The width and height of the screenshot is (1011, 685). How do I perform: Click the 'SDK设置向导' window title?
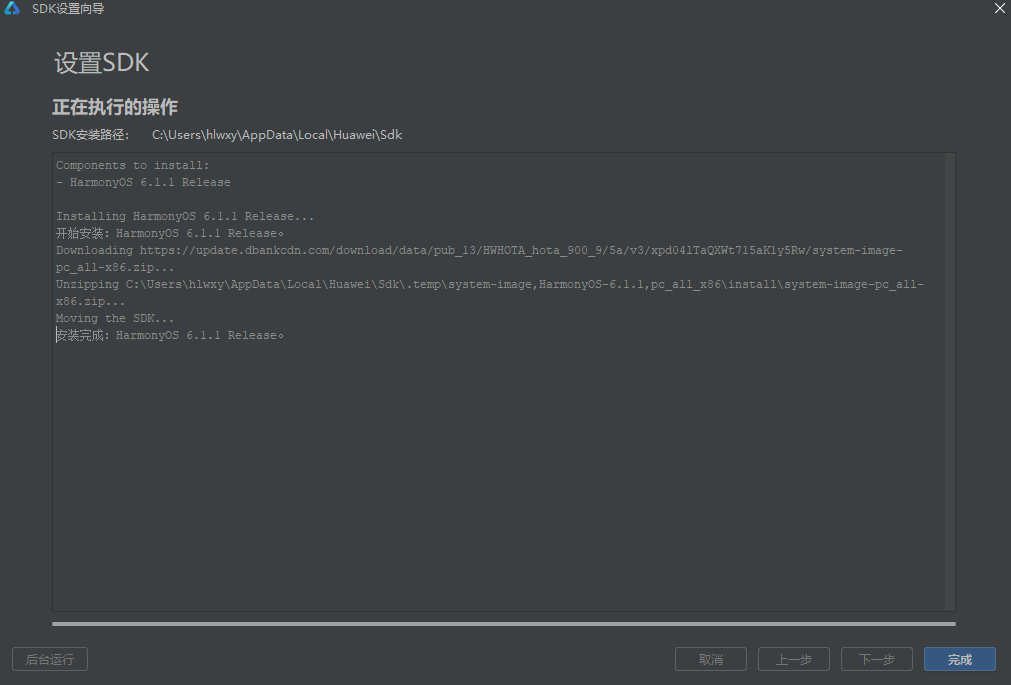[x=68, y=9]
